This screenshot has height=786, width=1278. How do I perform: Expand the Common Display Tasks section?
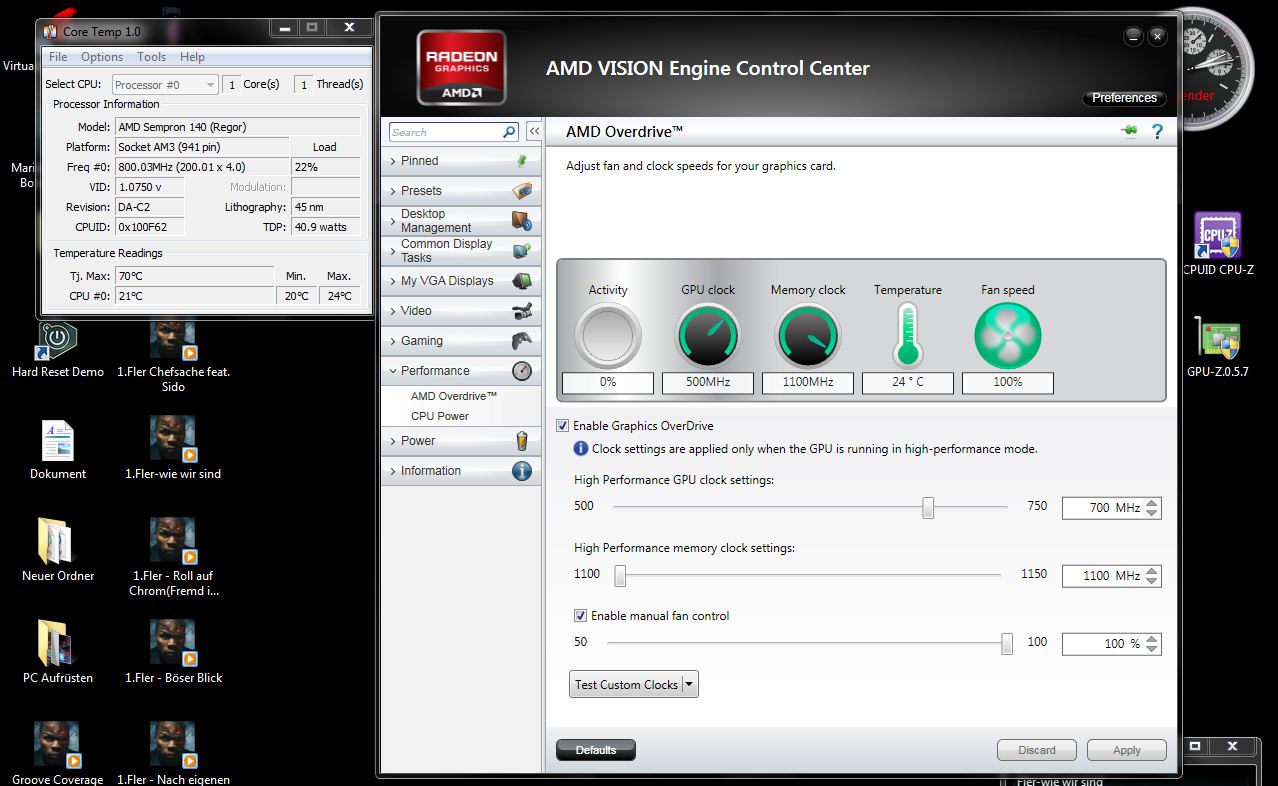(x=392, y=251)
